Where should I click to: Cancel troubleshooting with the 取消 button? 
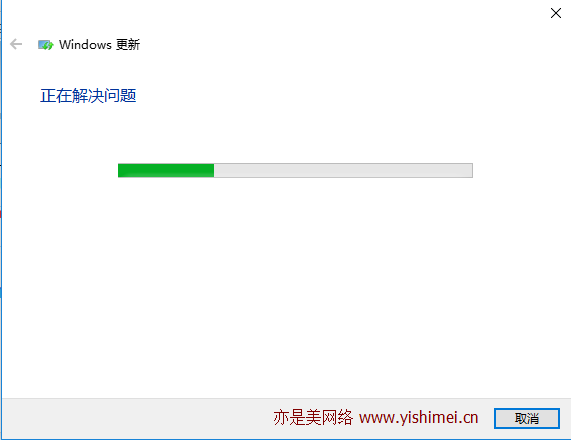(x=527, y=418)
